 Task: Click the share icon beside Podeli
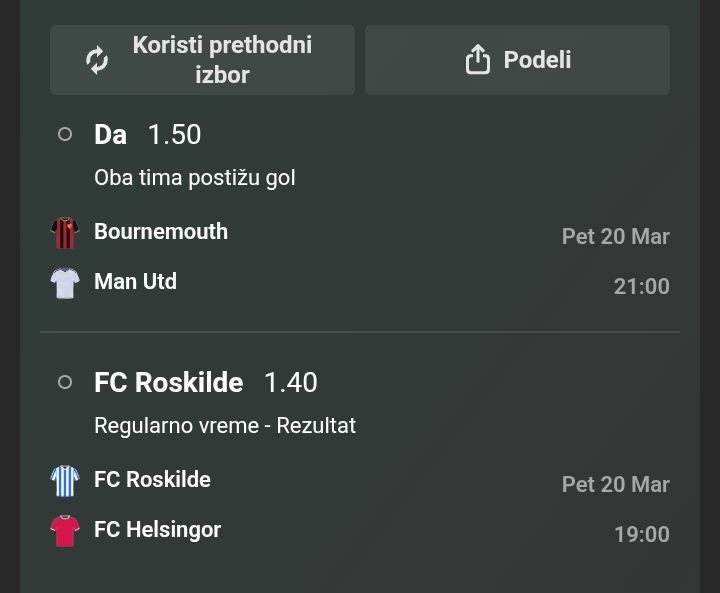pos(478,60)
